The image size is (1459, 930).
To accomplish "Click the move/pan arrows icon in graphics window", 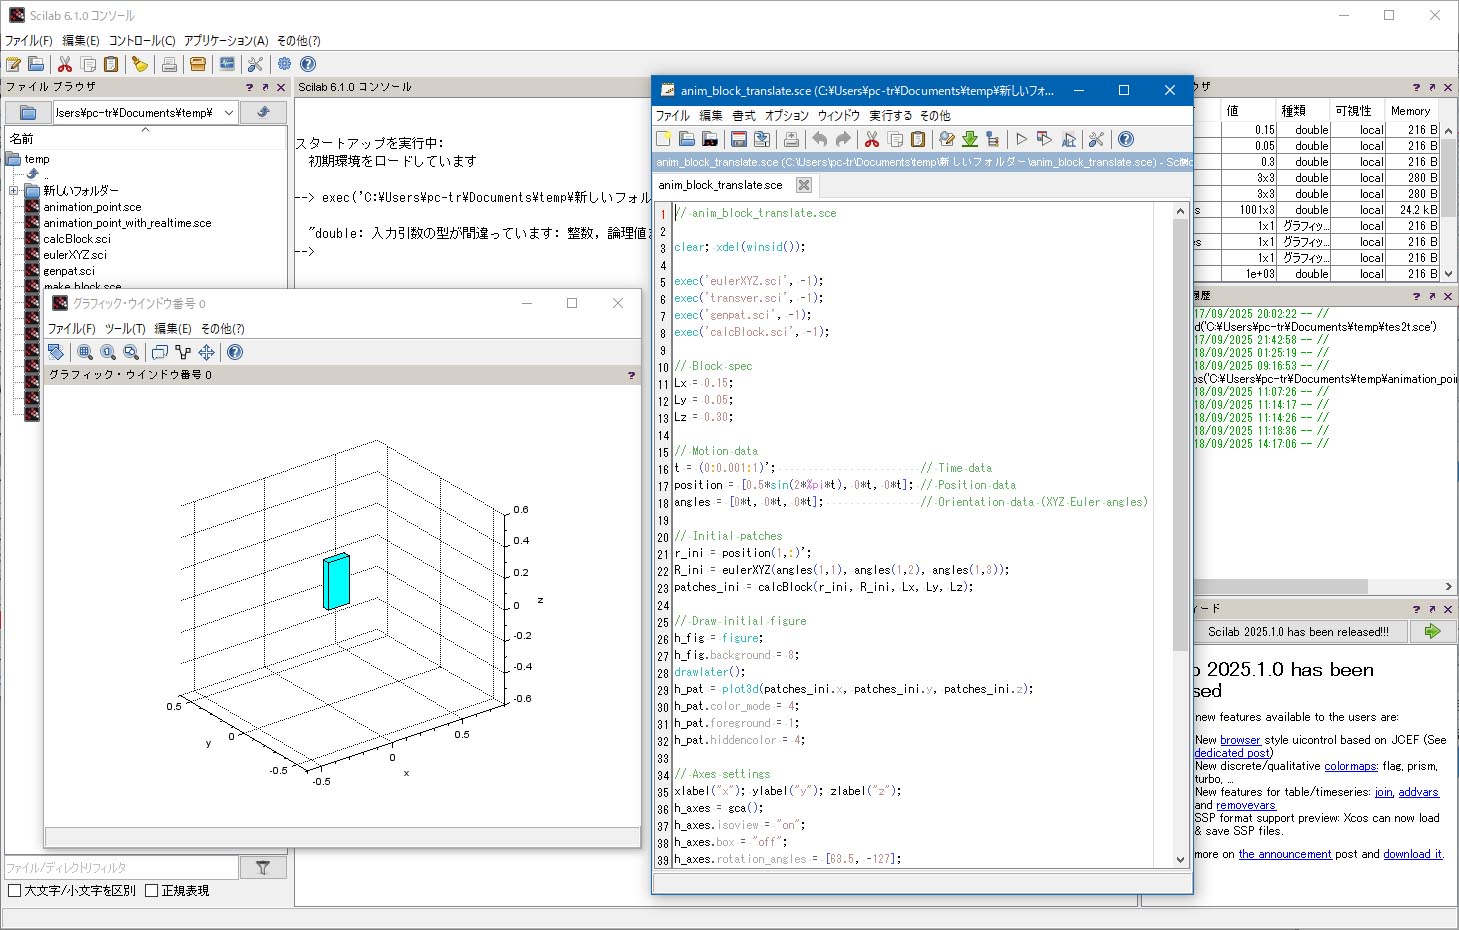I will coord(206,352).
